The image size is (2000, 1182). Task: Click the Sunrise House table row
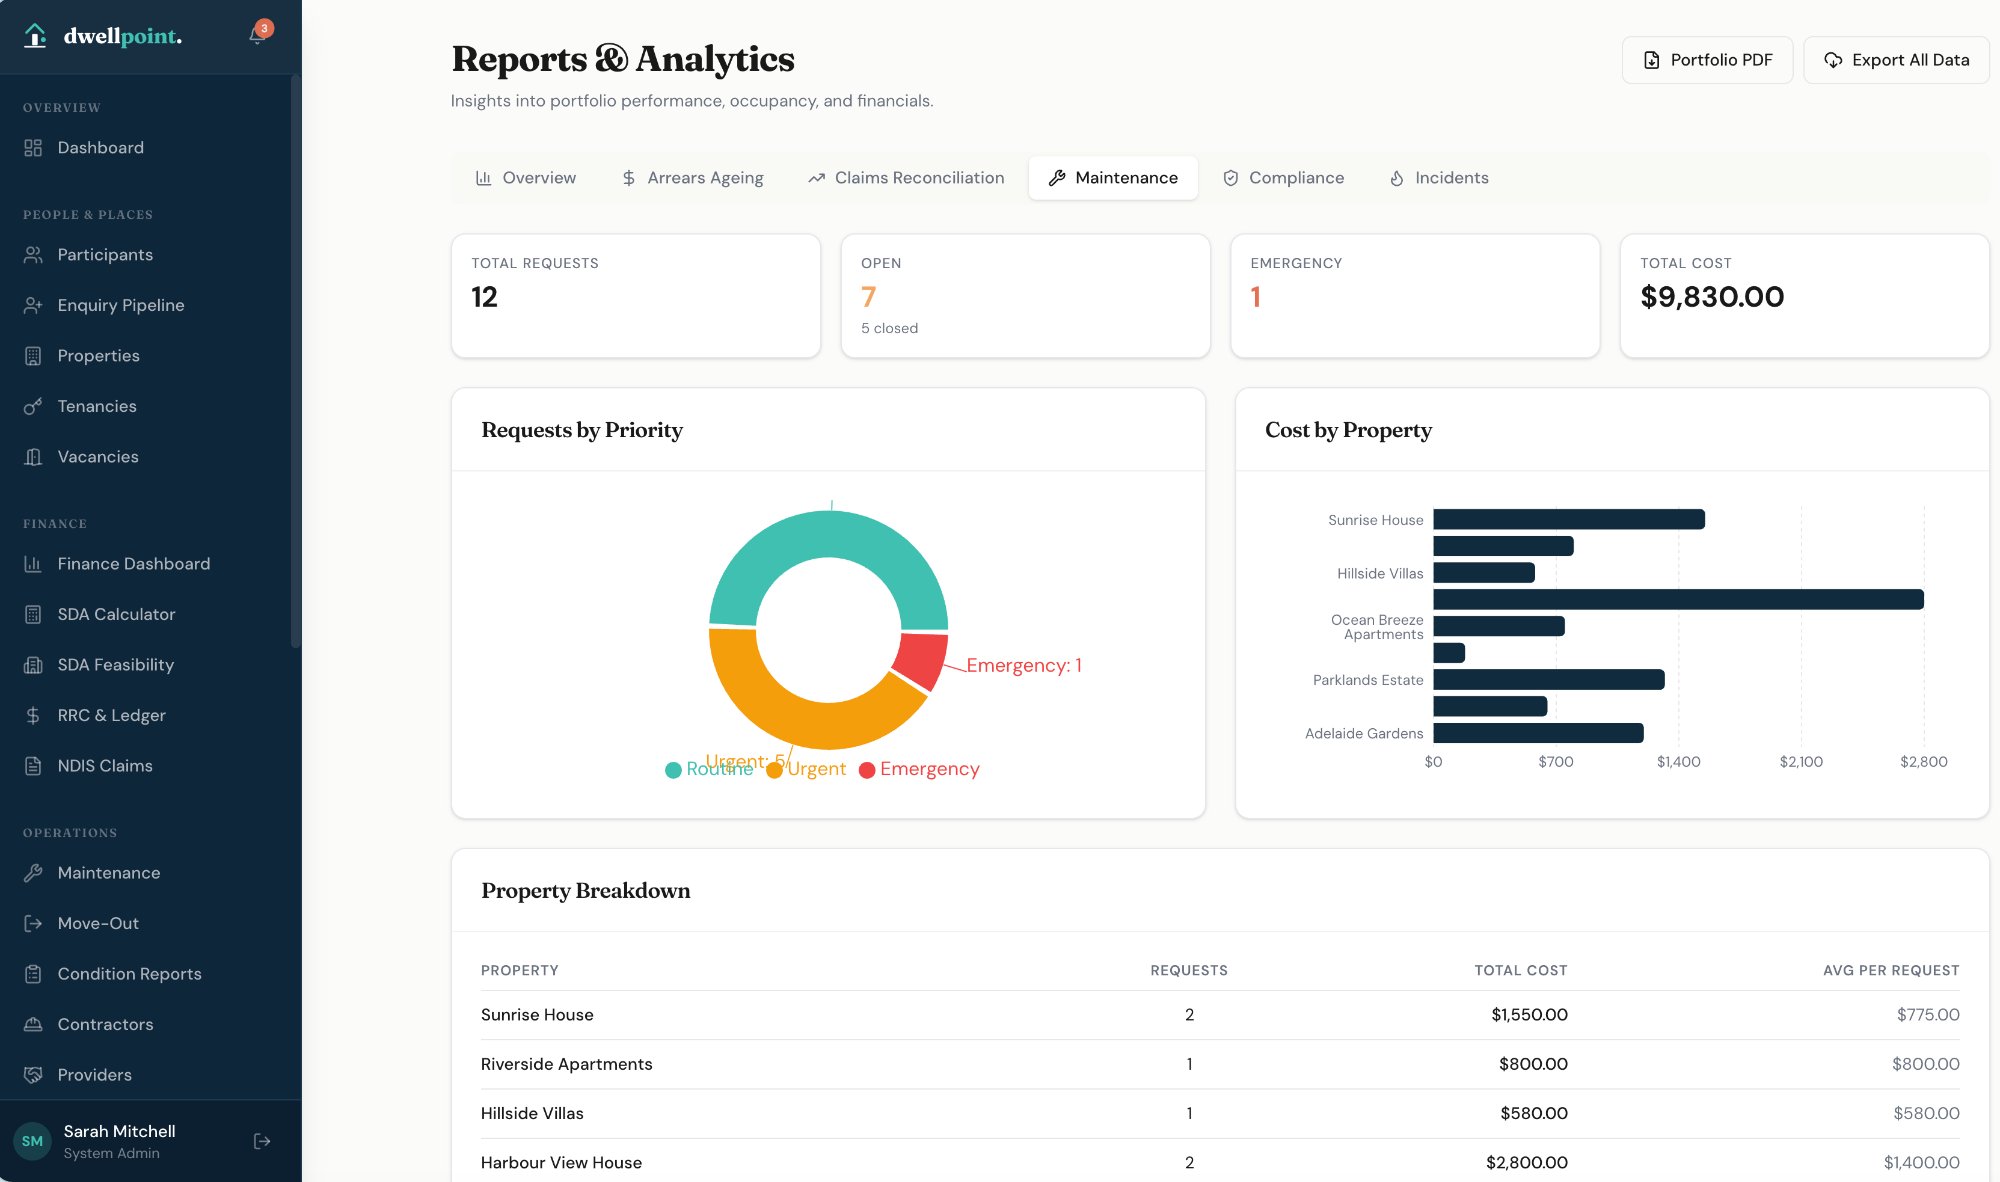pyautogui.click(x=1220, y=1015)
